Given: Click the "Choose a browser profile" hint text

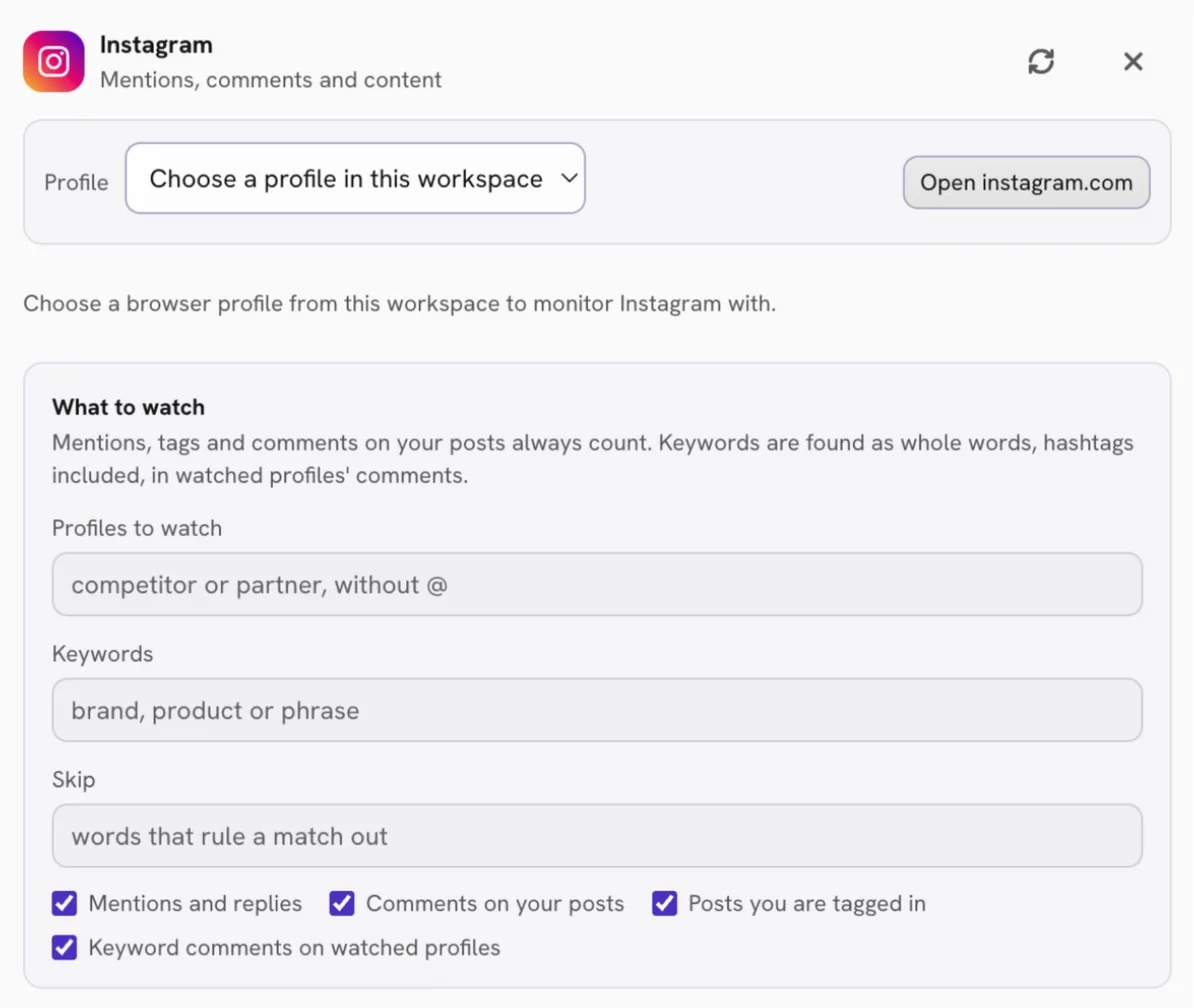Looking at the screenshot, I should [x=400, y=304].
